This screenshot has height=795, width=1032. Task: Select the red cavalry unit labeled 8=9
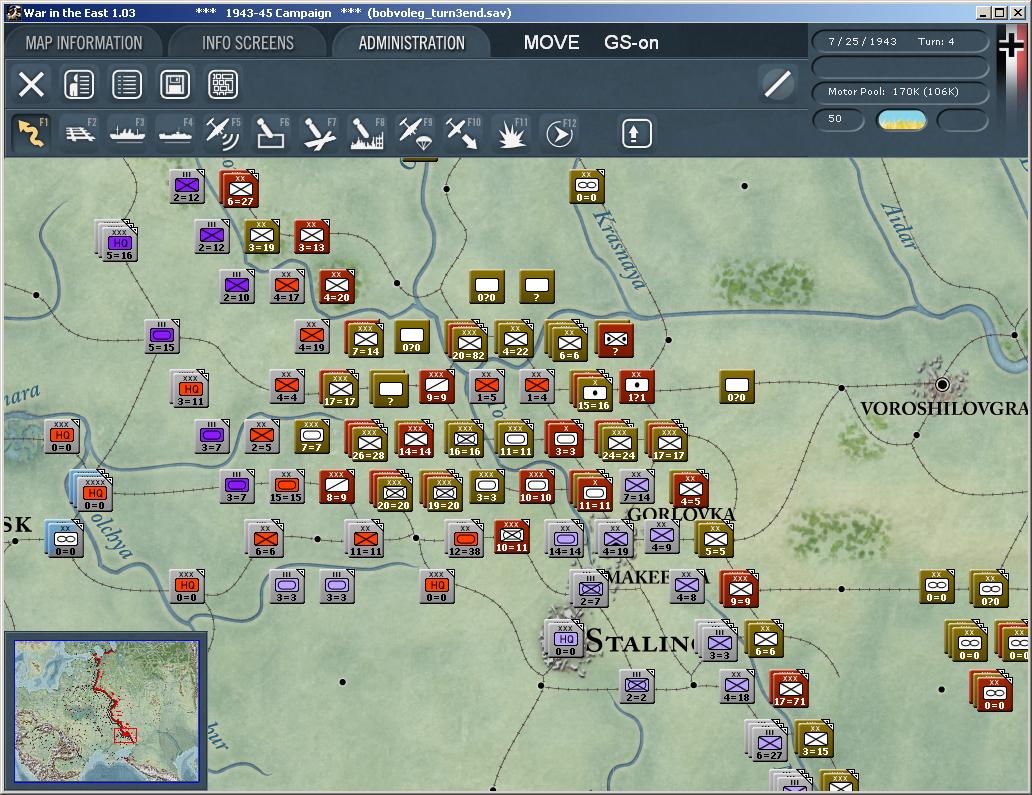point(336,487)
